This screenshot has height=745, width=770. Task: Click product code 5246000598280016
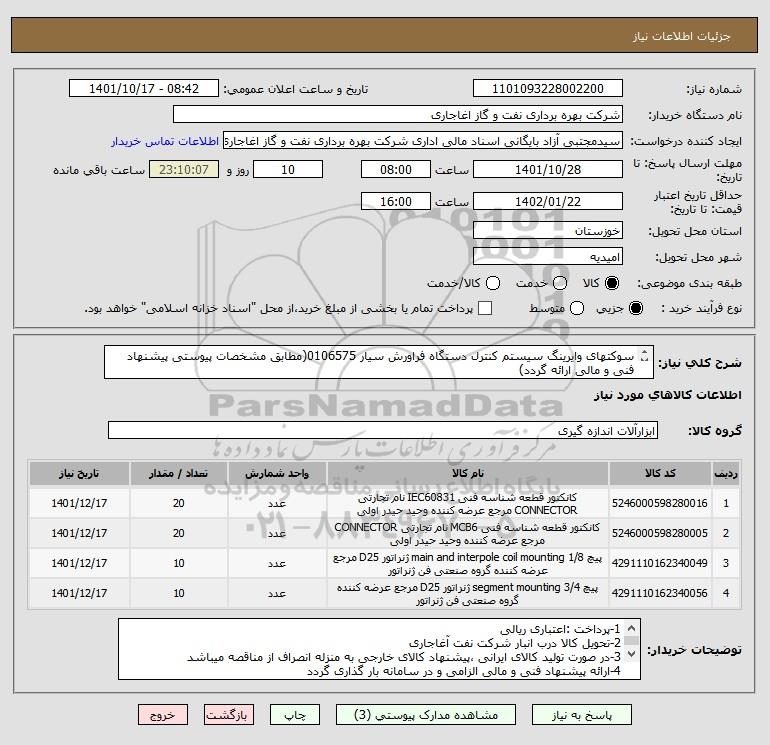click(660, 503)
